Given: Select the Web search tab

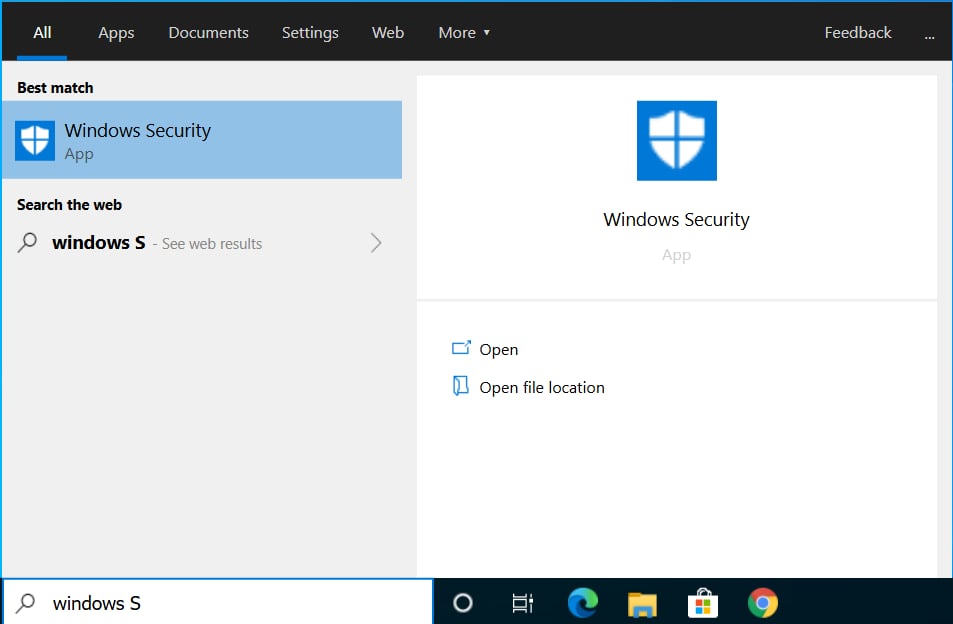Looking at the screenshot, I should 388,32.
